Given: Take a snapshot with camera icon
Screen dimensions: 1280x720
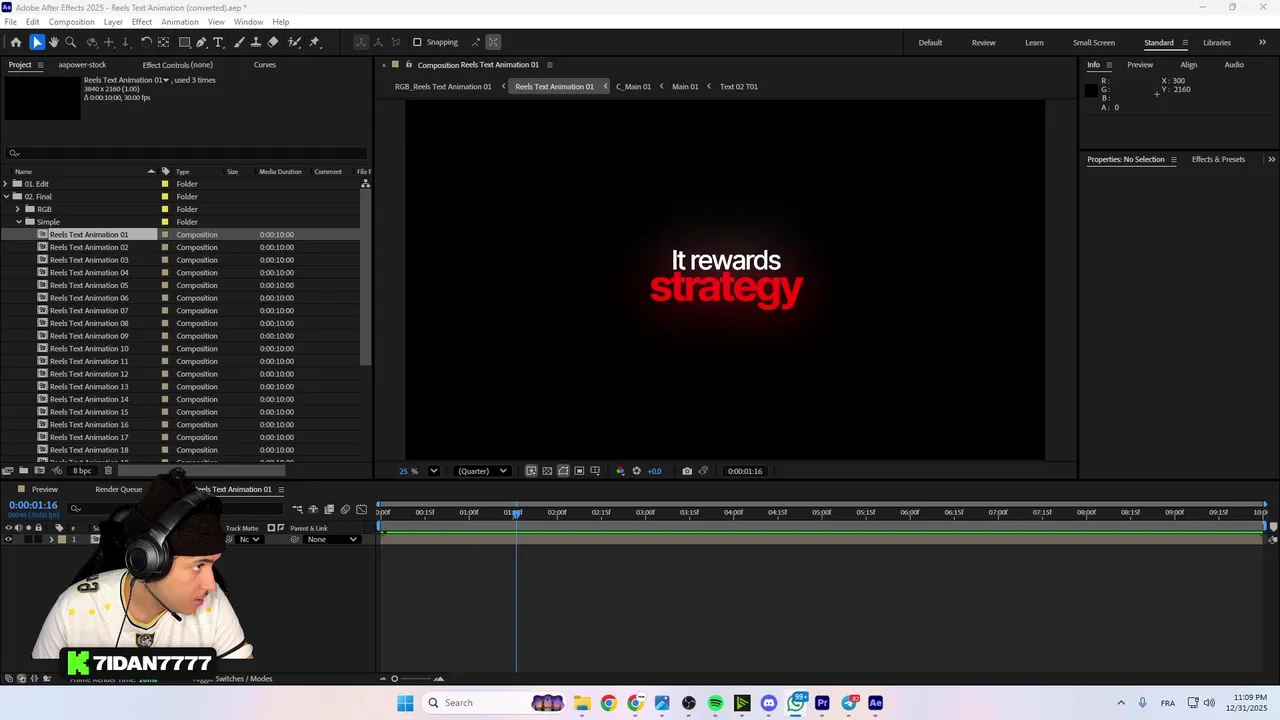Looking at the screenshot, I should 687,471.
